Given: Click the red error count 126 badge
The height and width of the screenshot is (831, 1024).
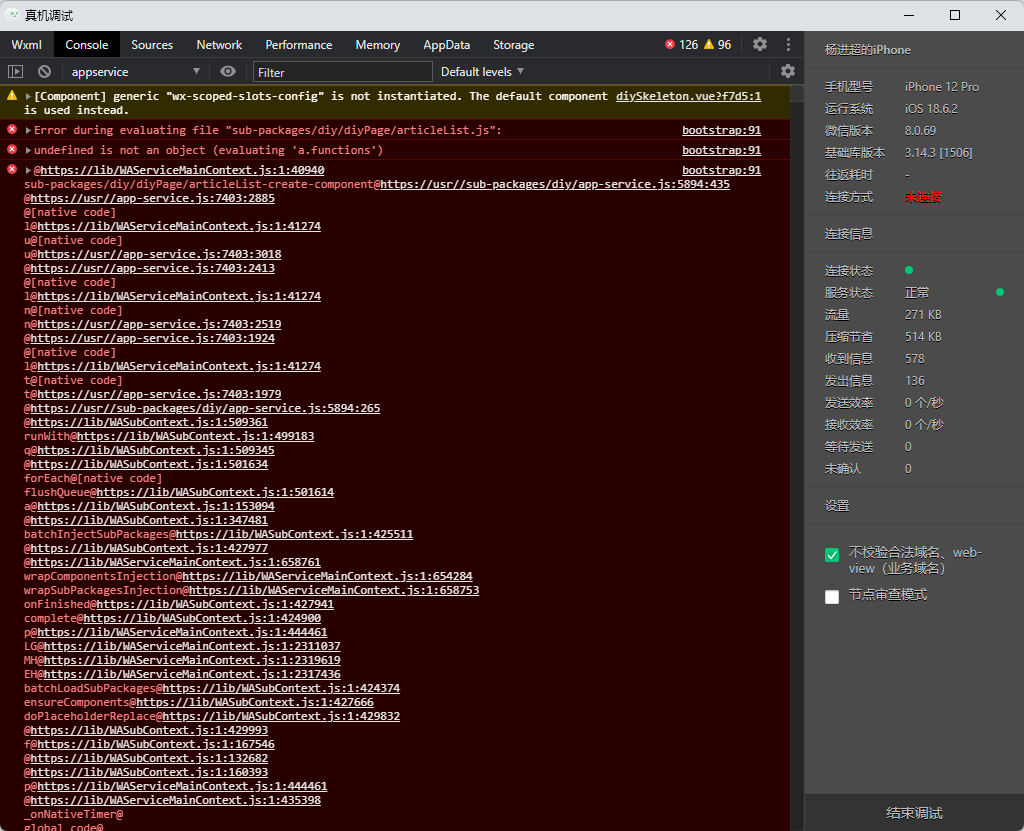Looking at the screenshot, I should [x=681, y=45].
